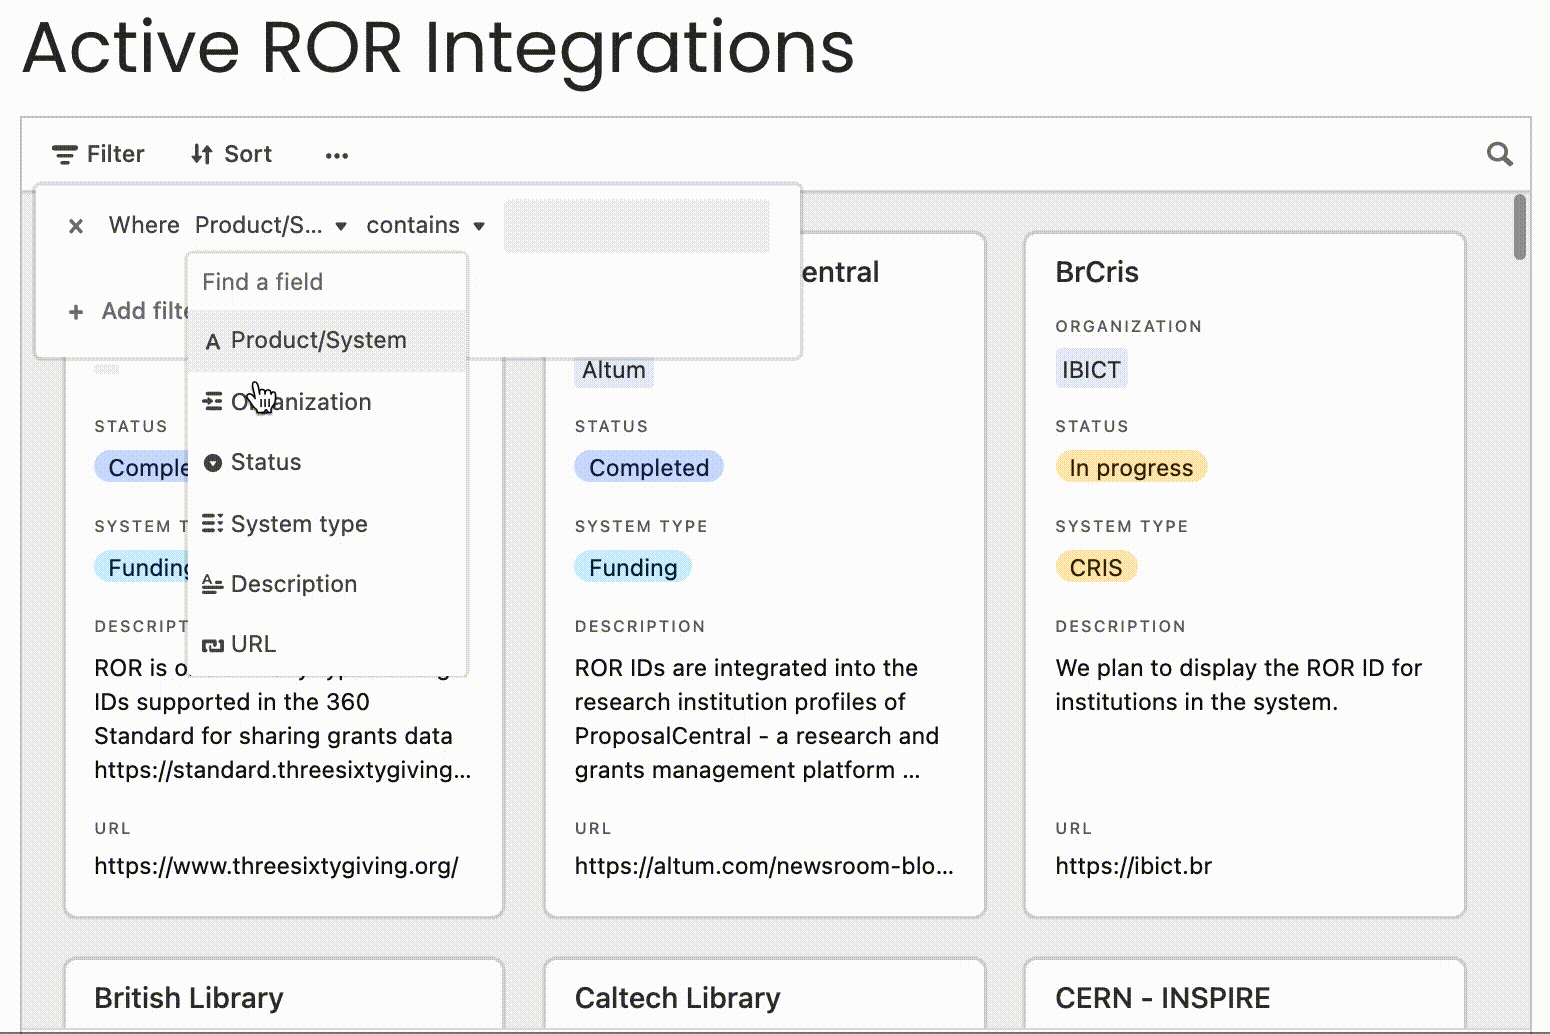The width and height of the screenshot is (1550, 1034).
Task: Select Status field in dropdown list
Action: 266,462
